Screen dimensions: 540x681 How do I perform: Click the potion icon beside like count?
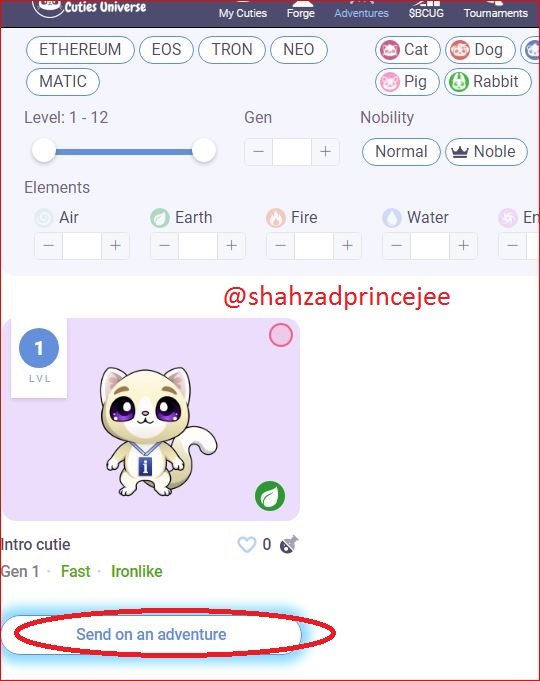[289, 544]
